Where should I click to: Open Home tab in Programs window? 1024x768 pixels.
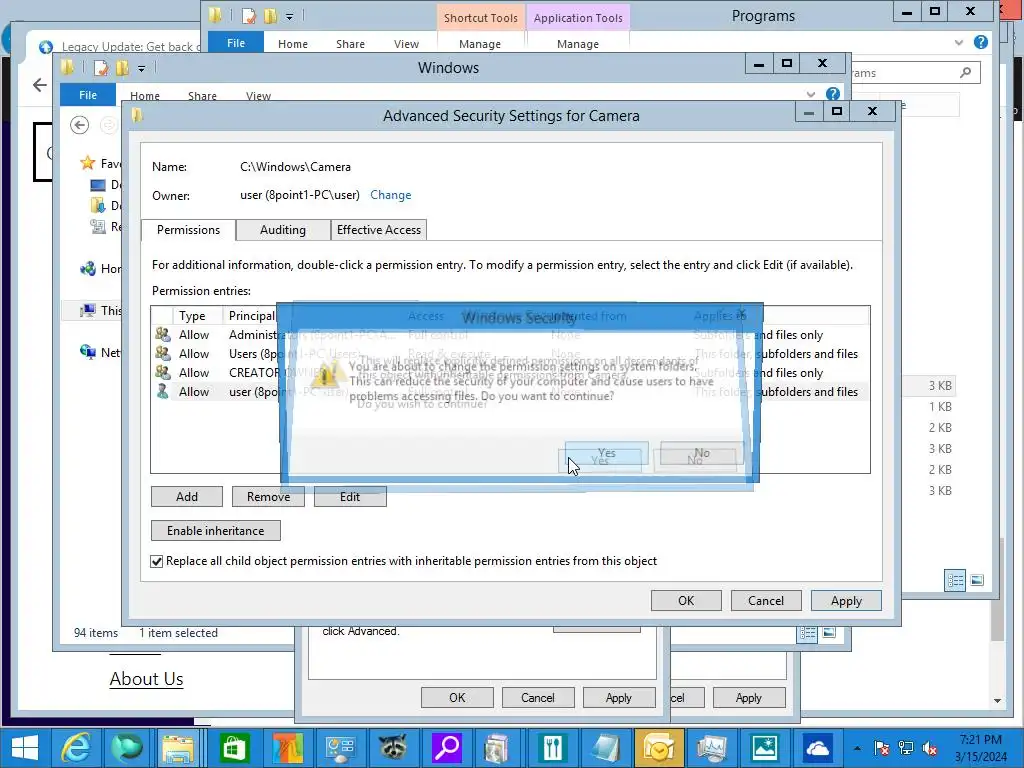click(293, 44)
